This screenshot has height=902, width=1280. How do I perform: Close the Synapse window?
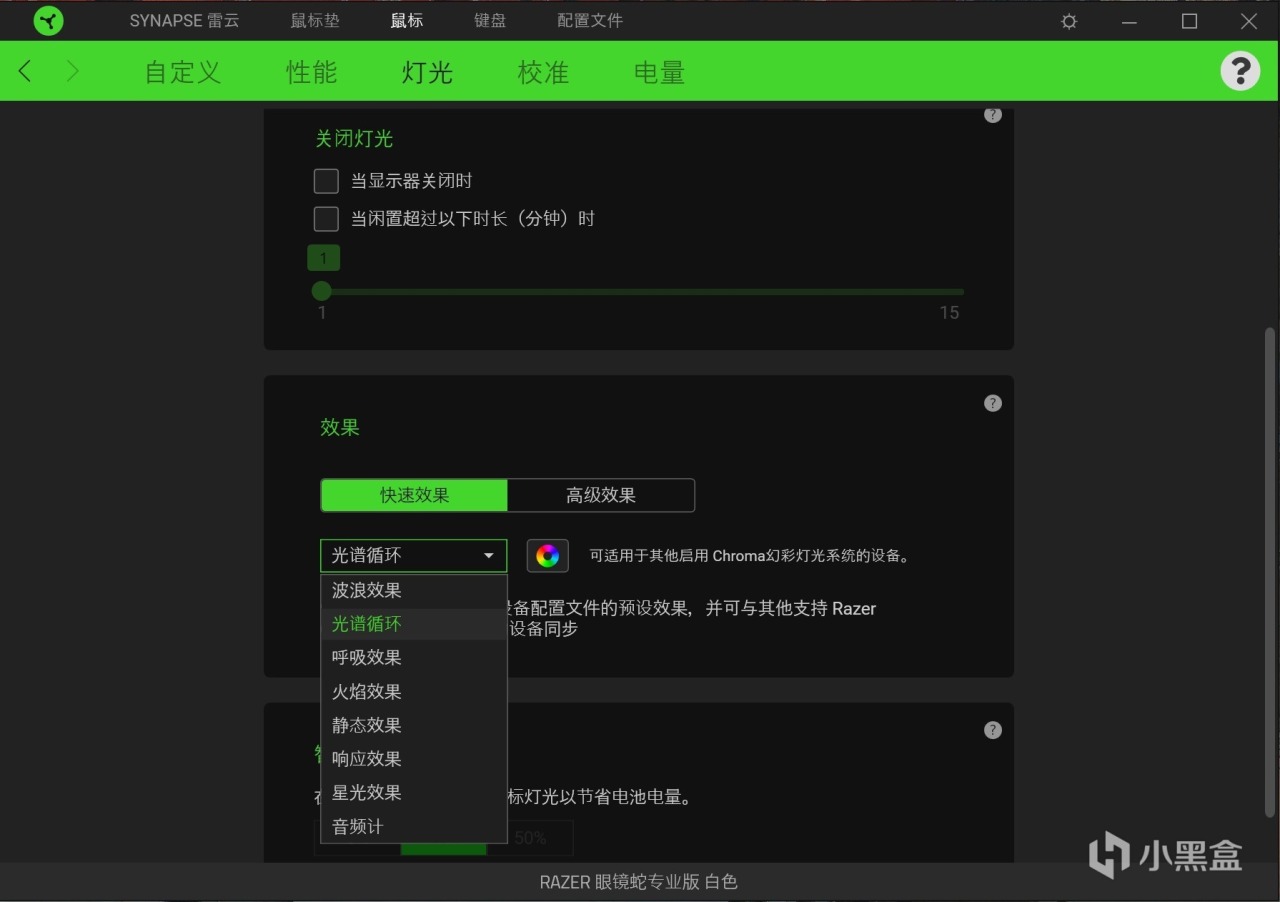click(1249, 21)
